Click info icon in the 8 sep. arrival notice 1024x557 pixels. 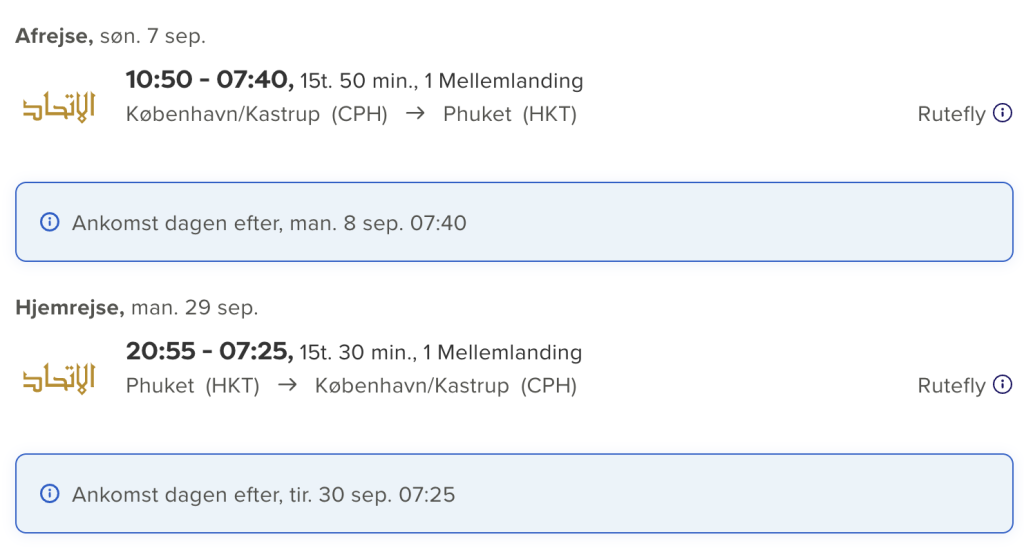[50, 222]
